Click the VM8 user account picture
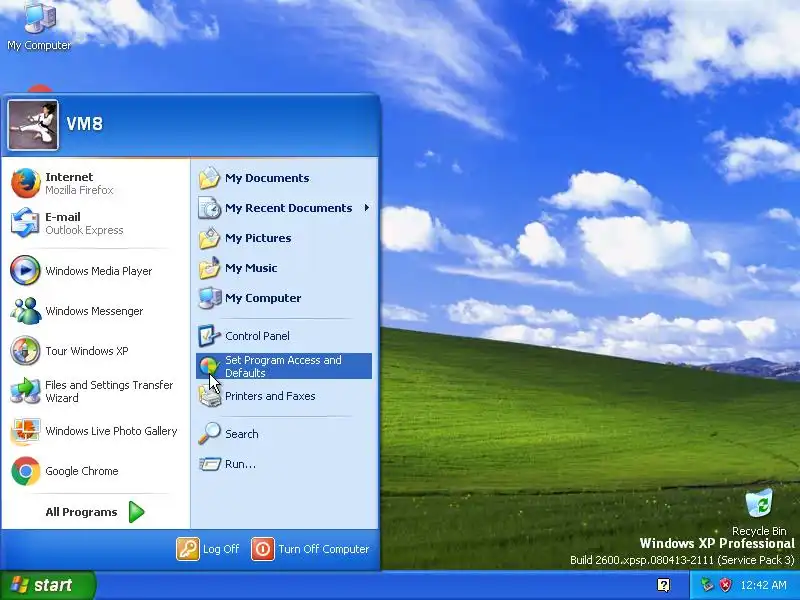 coord(33,125)
